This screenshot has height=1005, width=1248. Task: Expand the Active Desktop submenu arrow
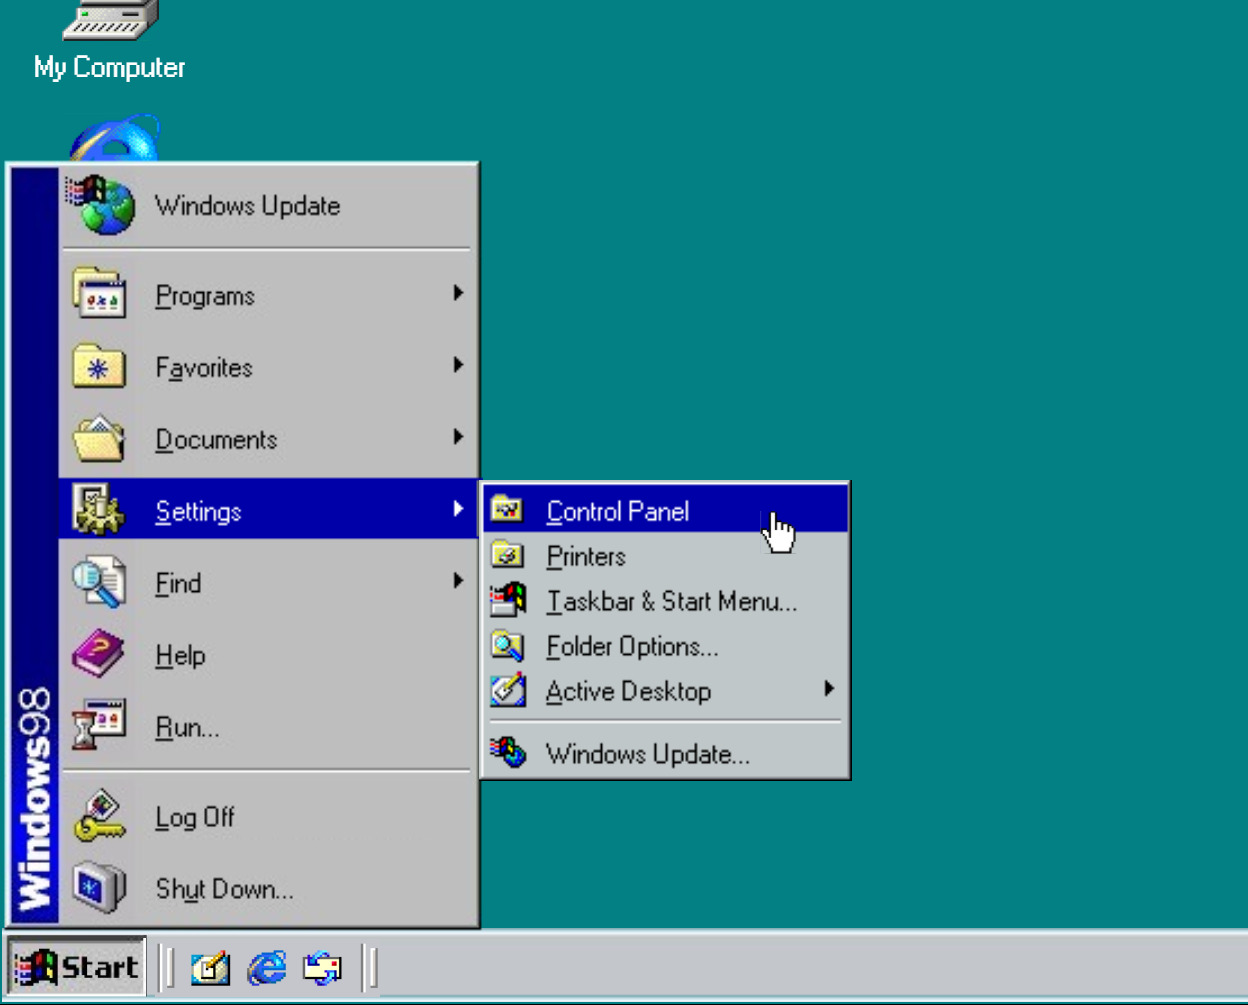click(x=829, y=689)
